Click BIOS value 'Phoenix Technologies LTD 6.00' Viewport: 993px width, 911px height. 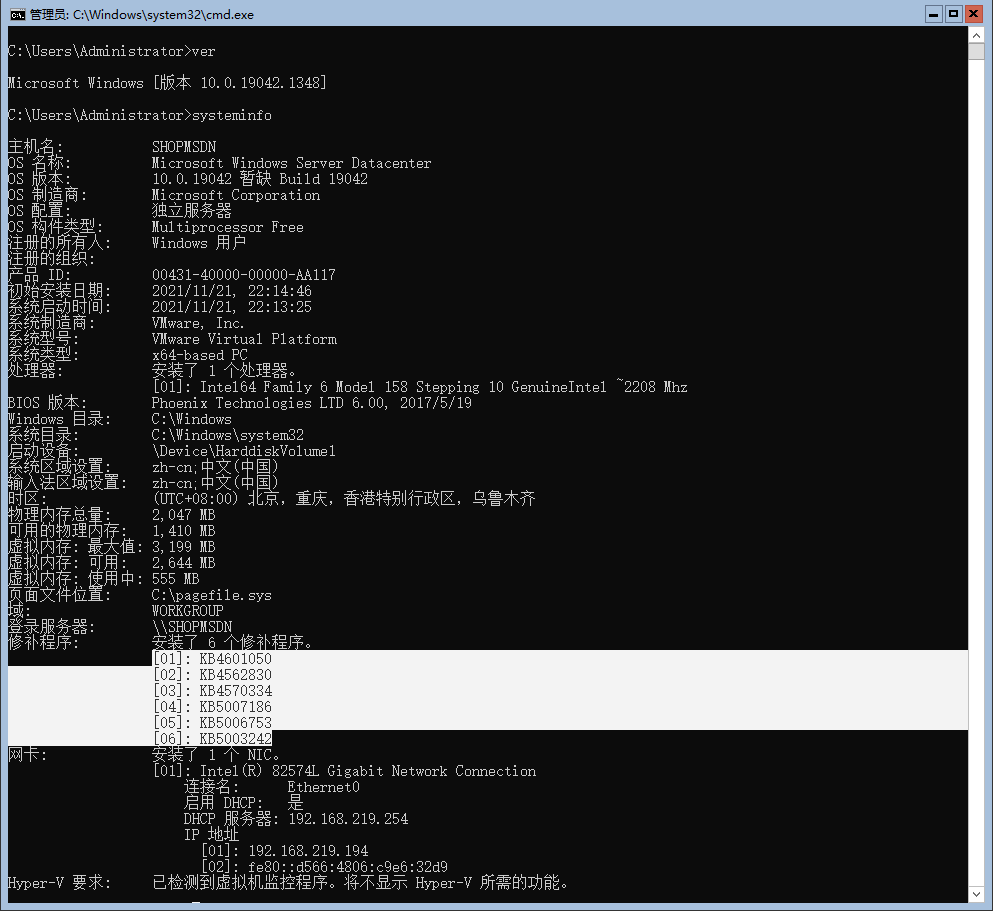(269, 403)
